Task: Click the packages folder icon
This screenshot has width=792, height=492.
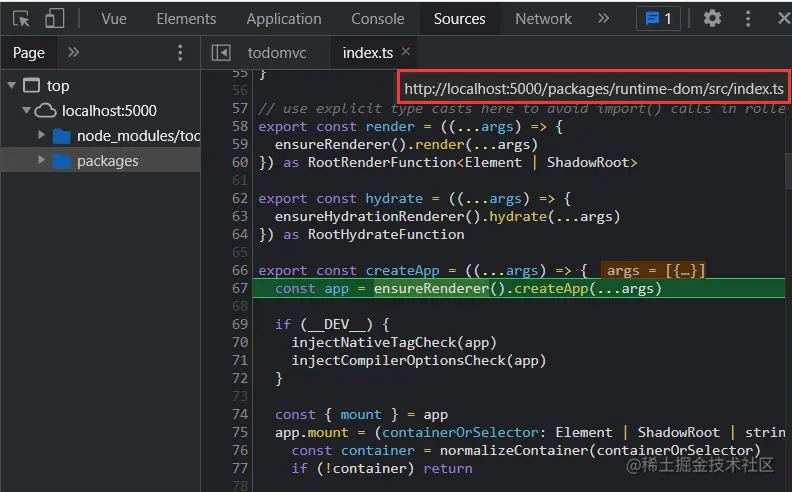Action: click(x=62, y=161)
